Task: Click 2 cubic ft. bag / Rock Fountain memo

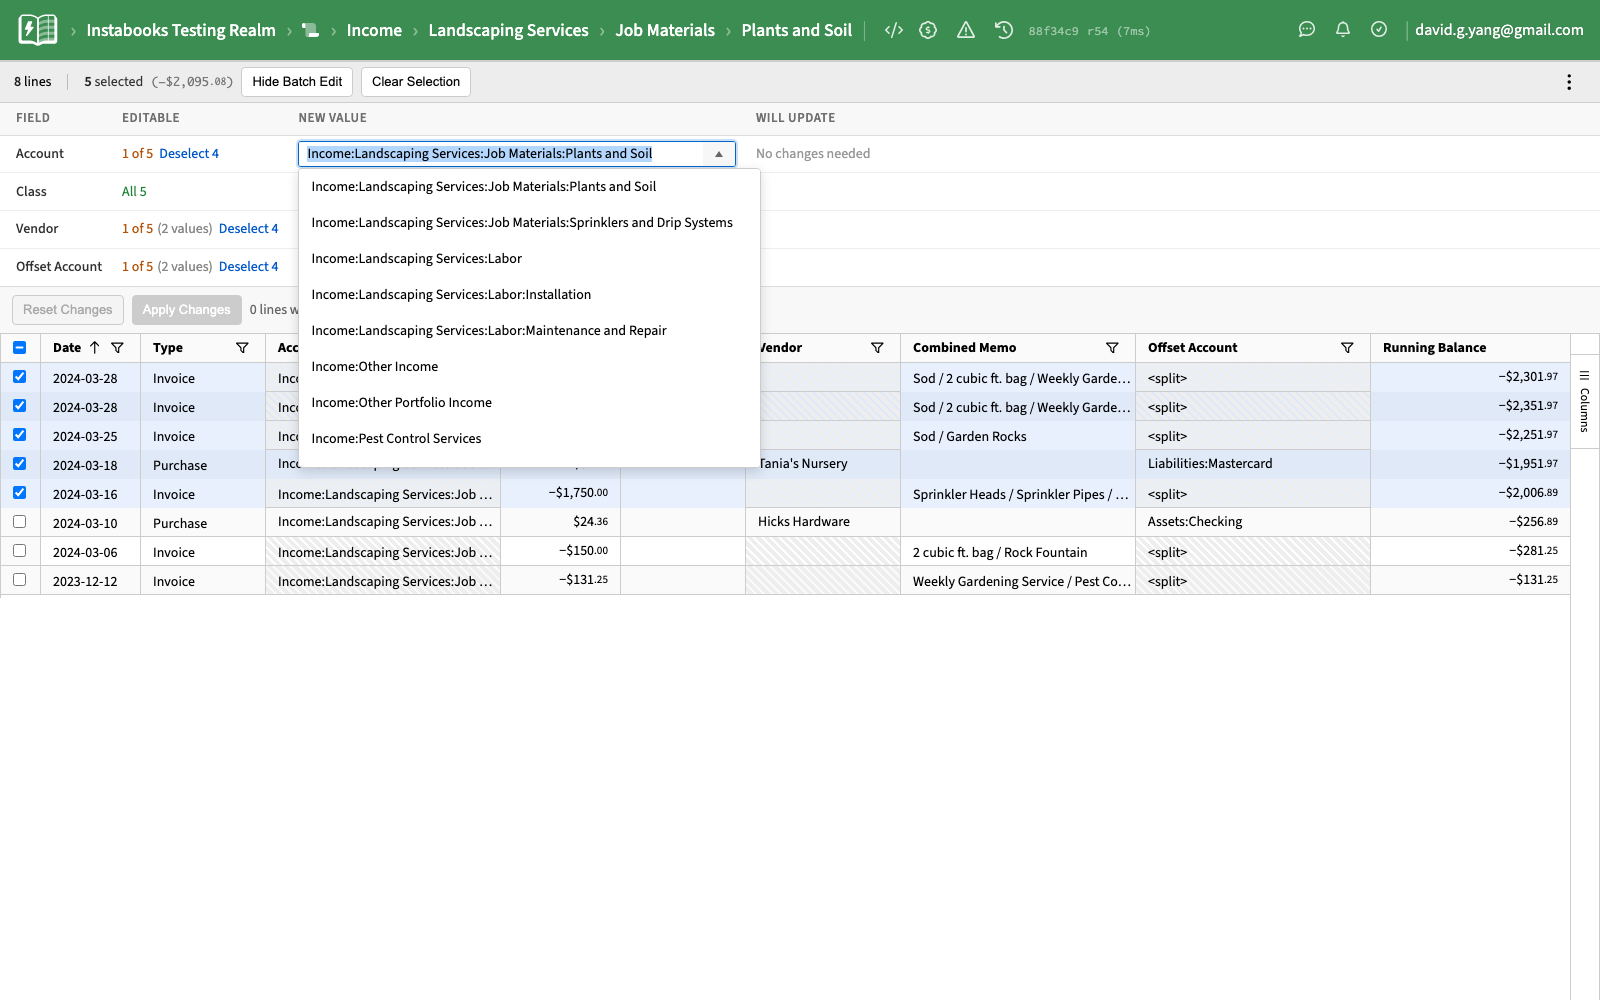Action: (x=1018, y=552)
